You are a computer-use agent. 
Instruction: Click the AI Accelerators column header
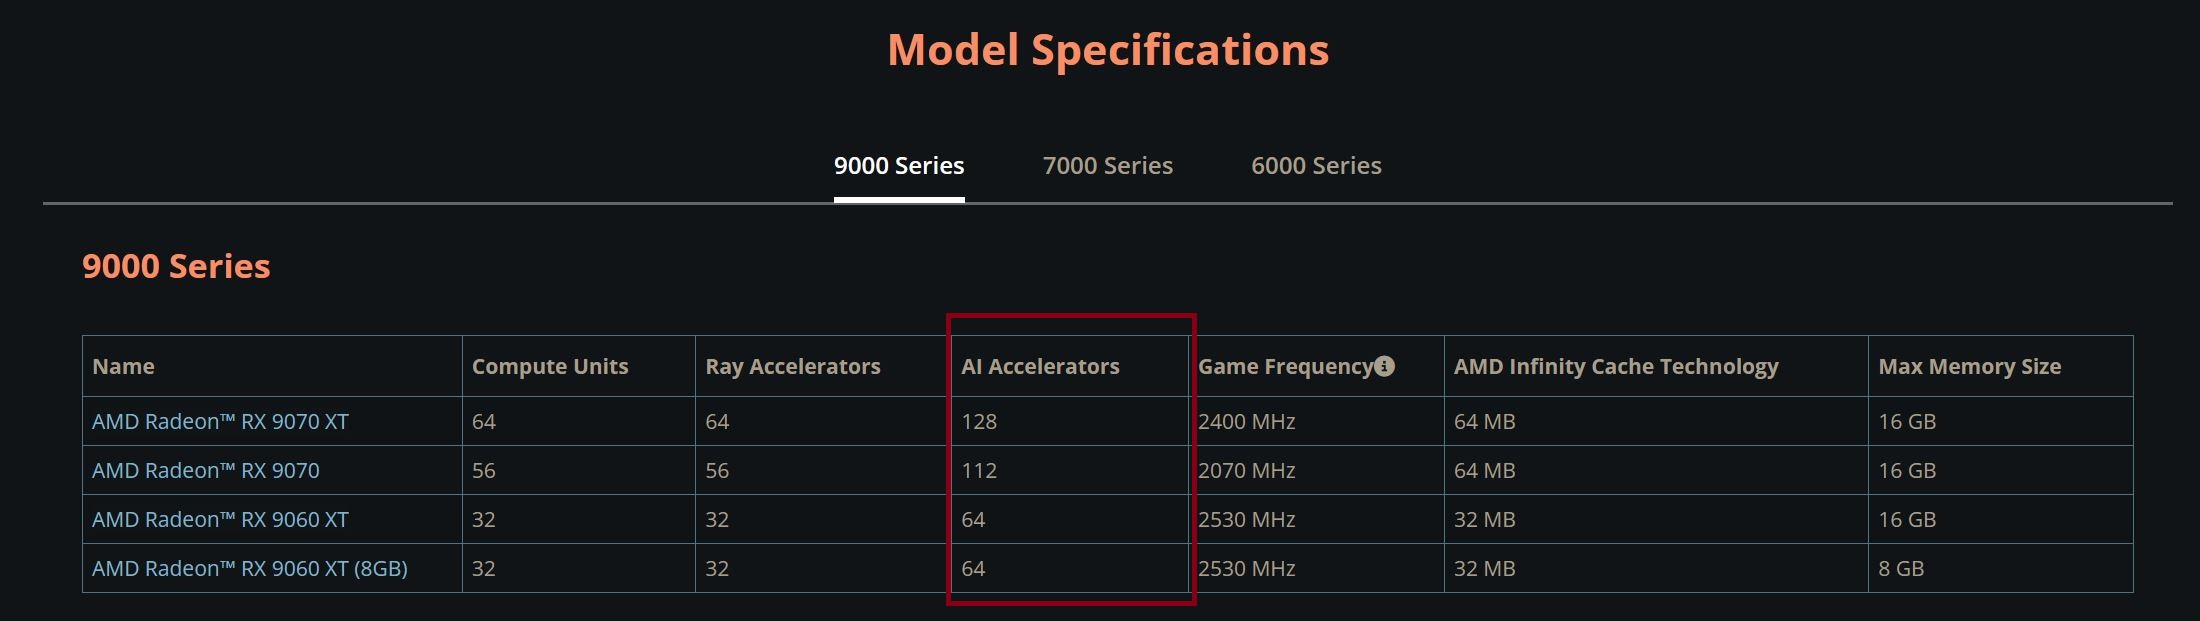pyautogui.click(x=1040, y=367)
